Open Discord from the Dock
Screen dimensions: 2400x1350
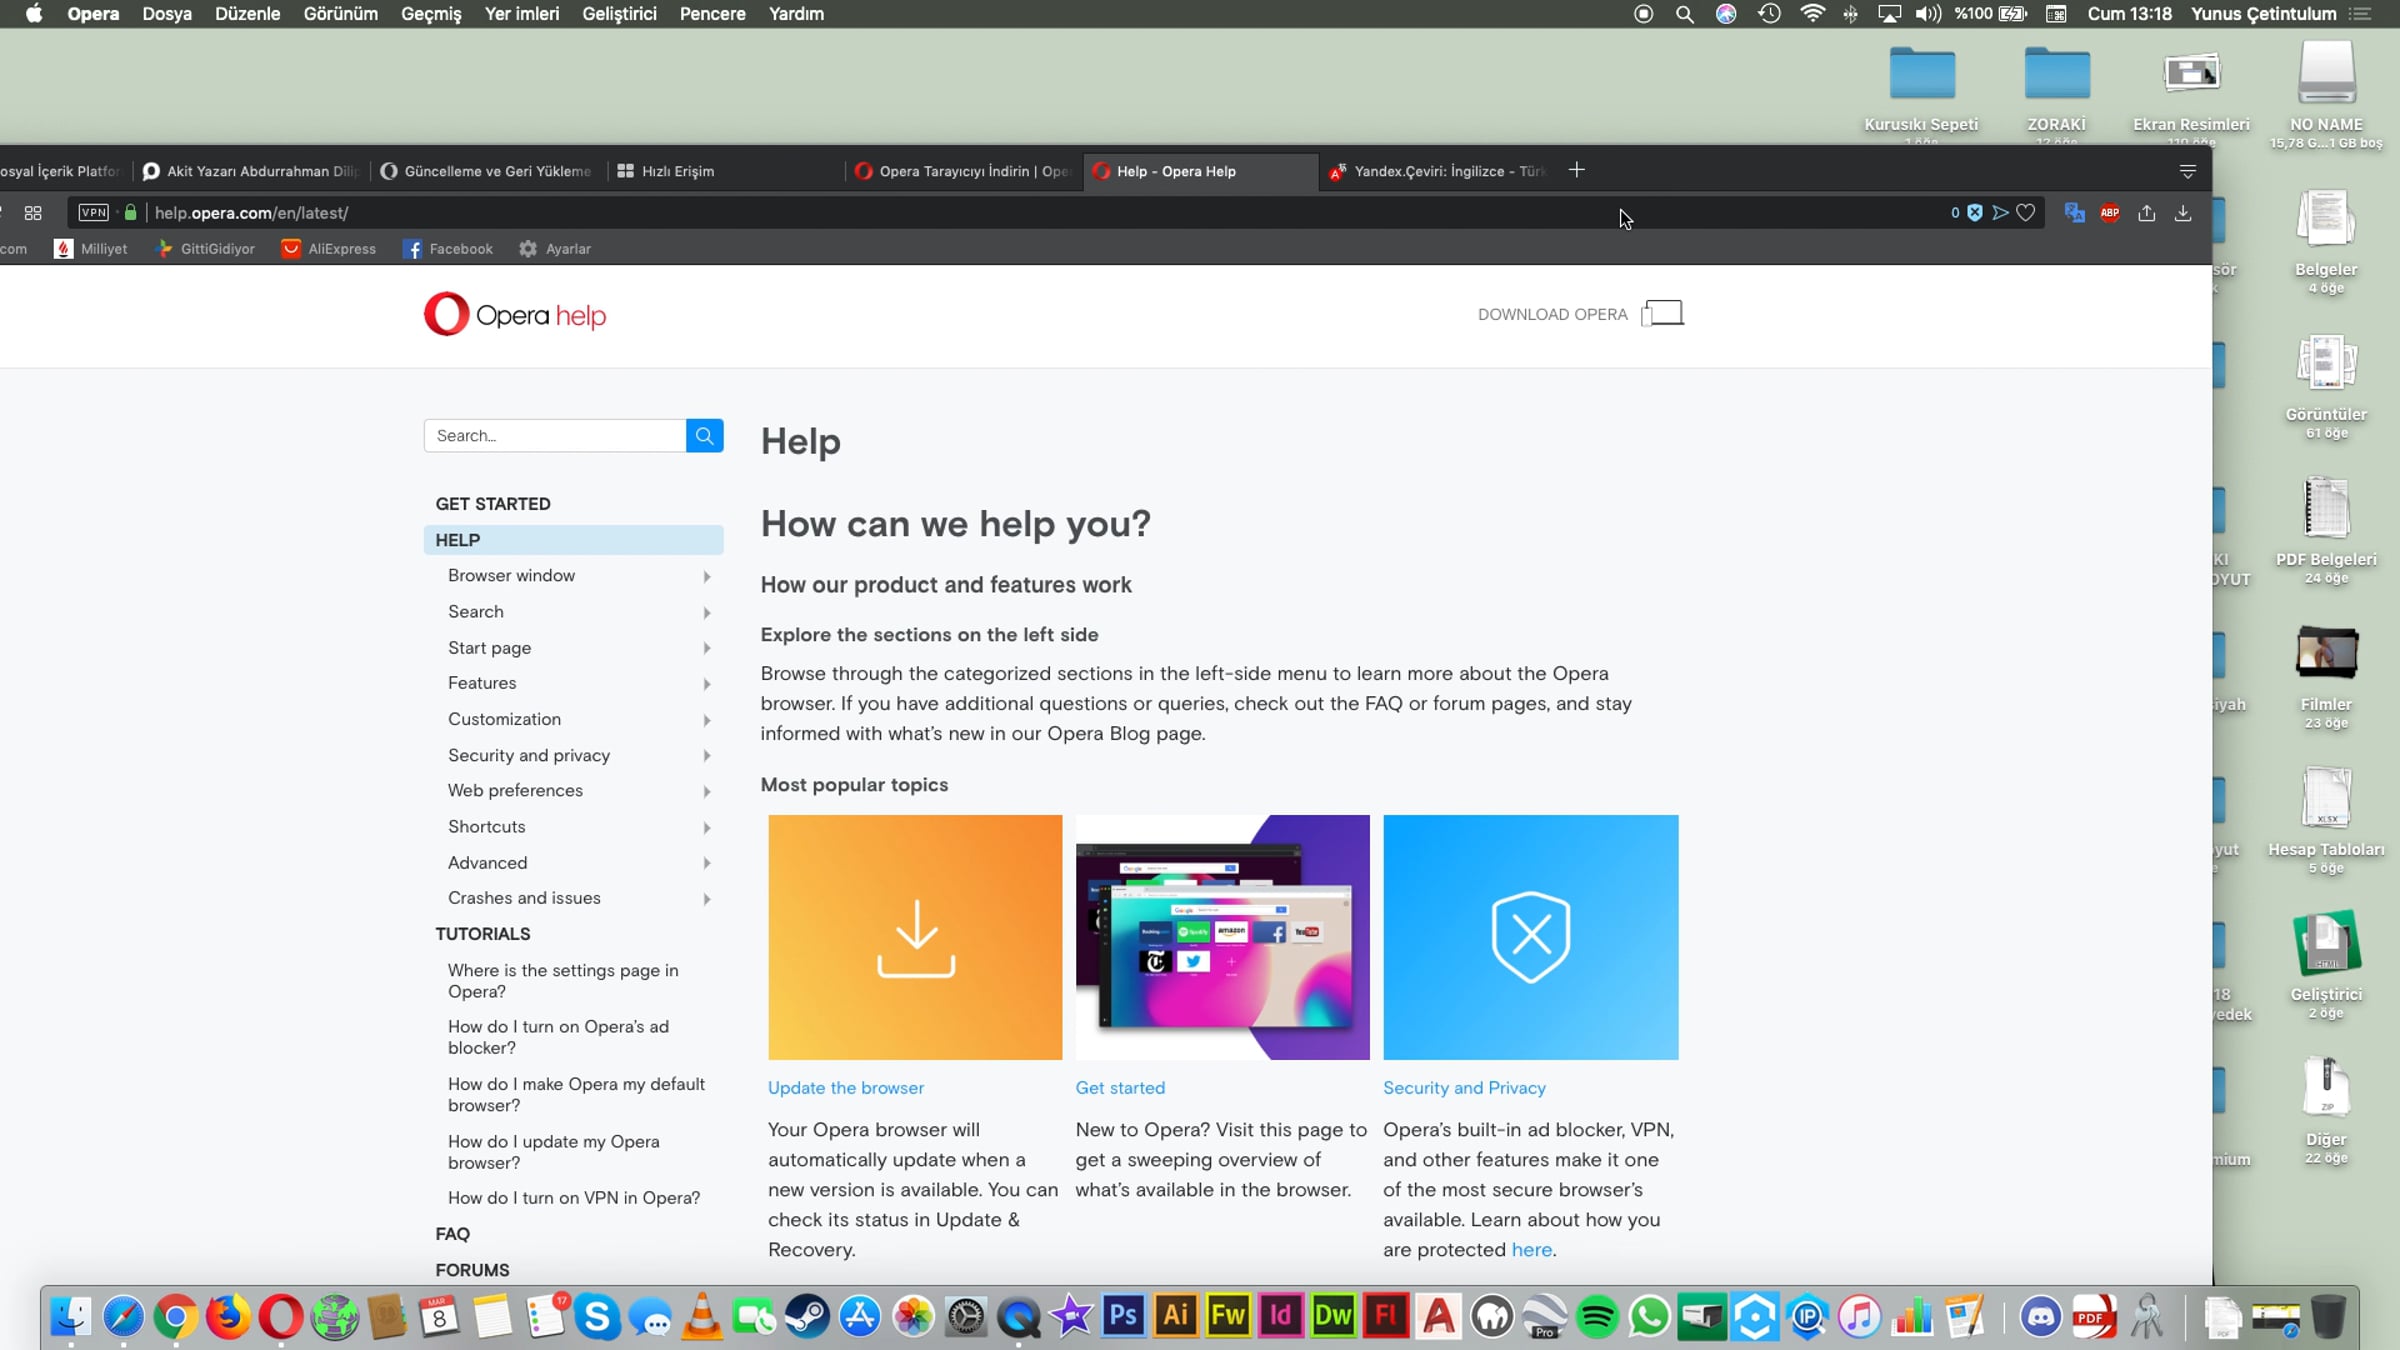2040,1316
